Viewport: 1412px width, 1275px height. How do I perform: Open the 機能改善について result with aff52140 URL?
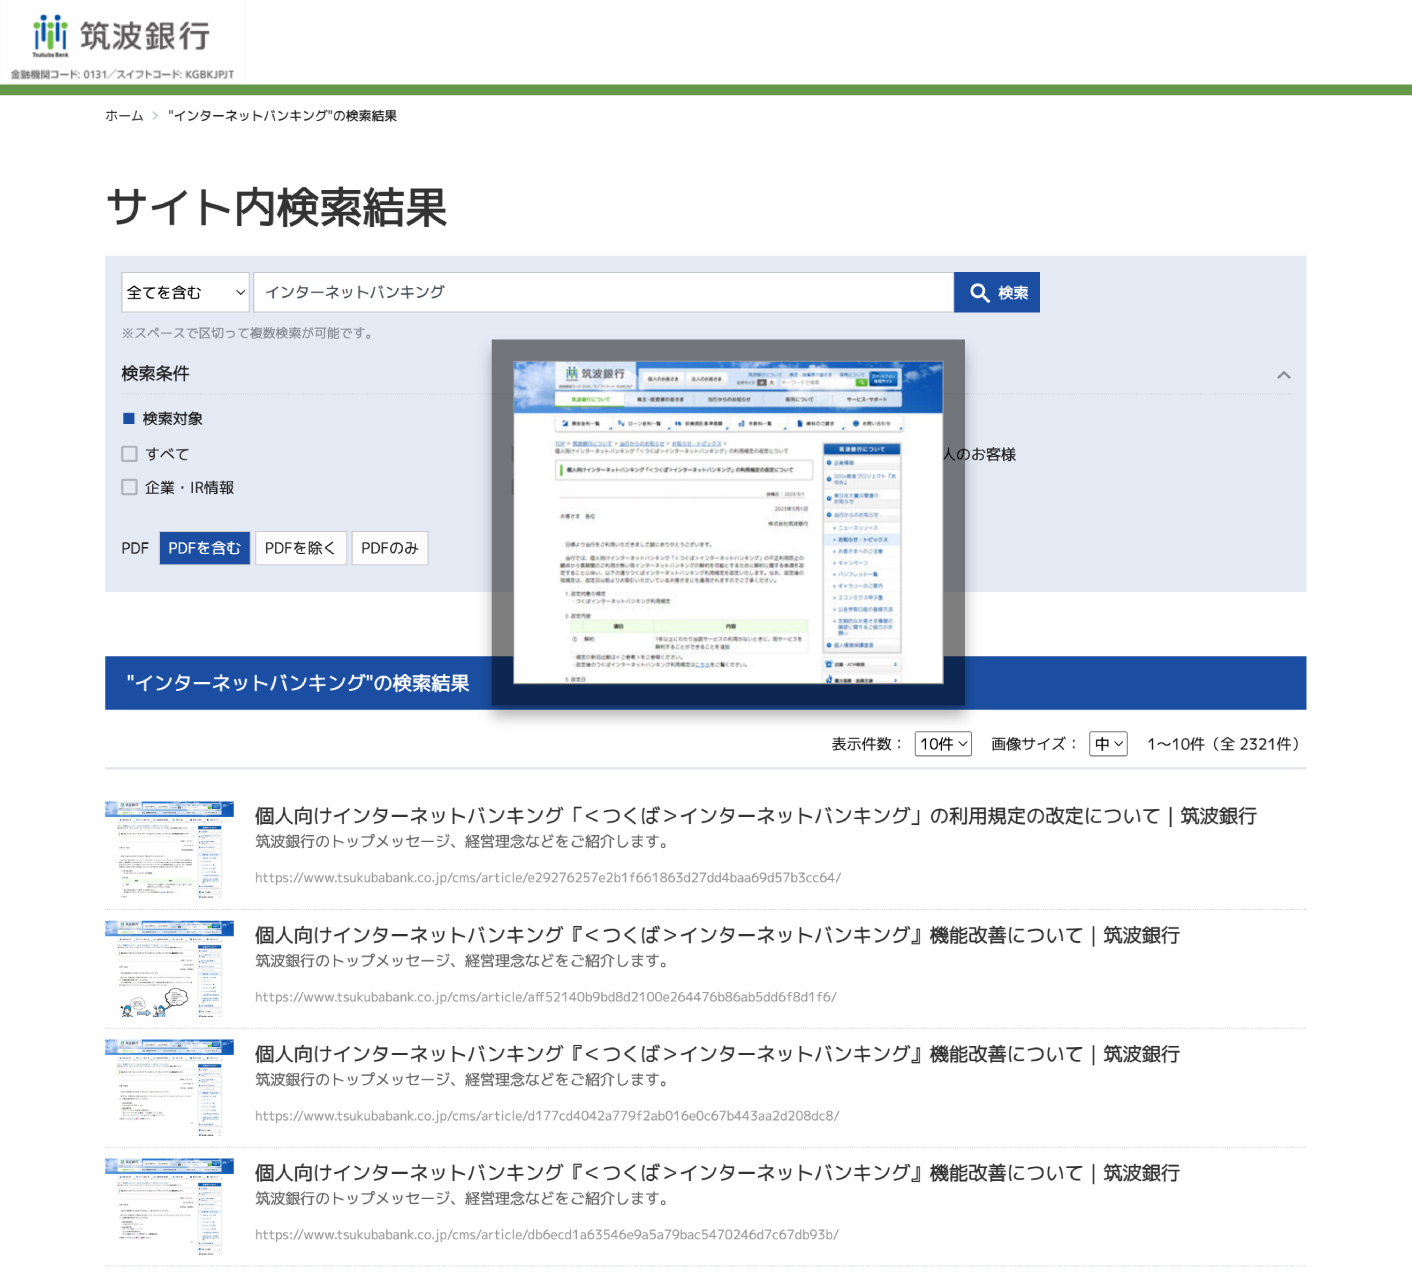pyautogui.click(x=717, y=935)
